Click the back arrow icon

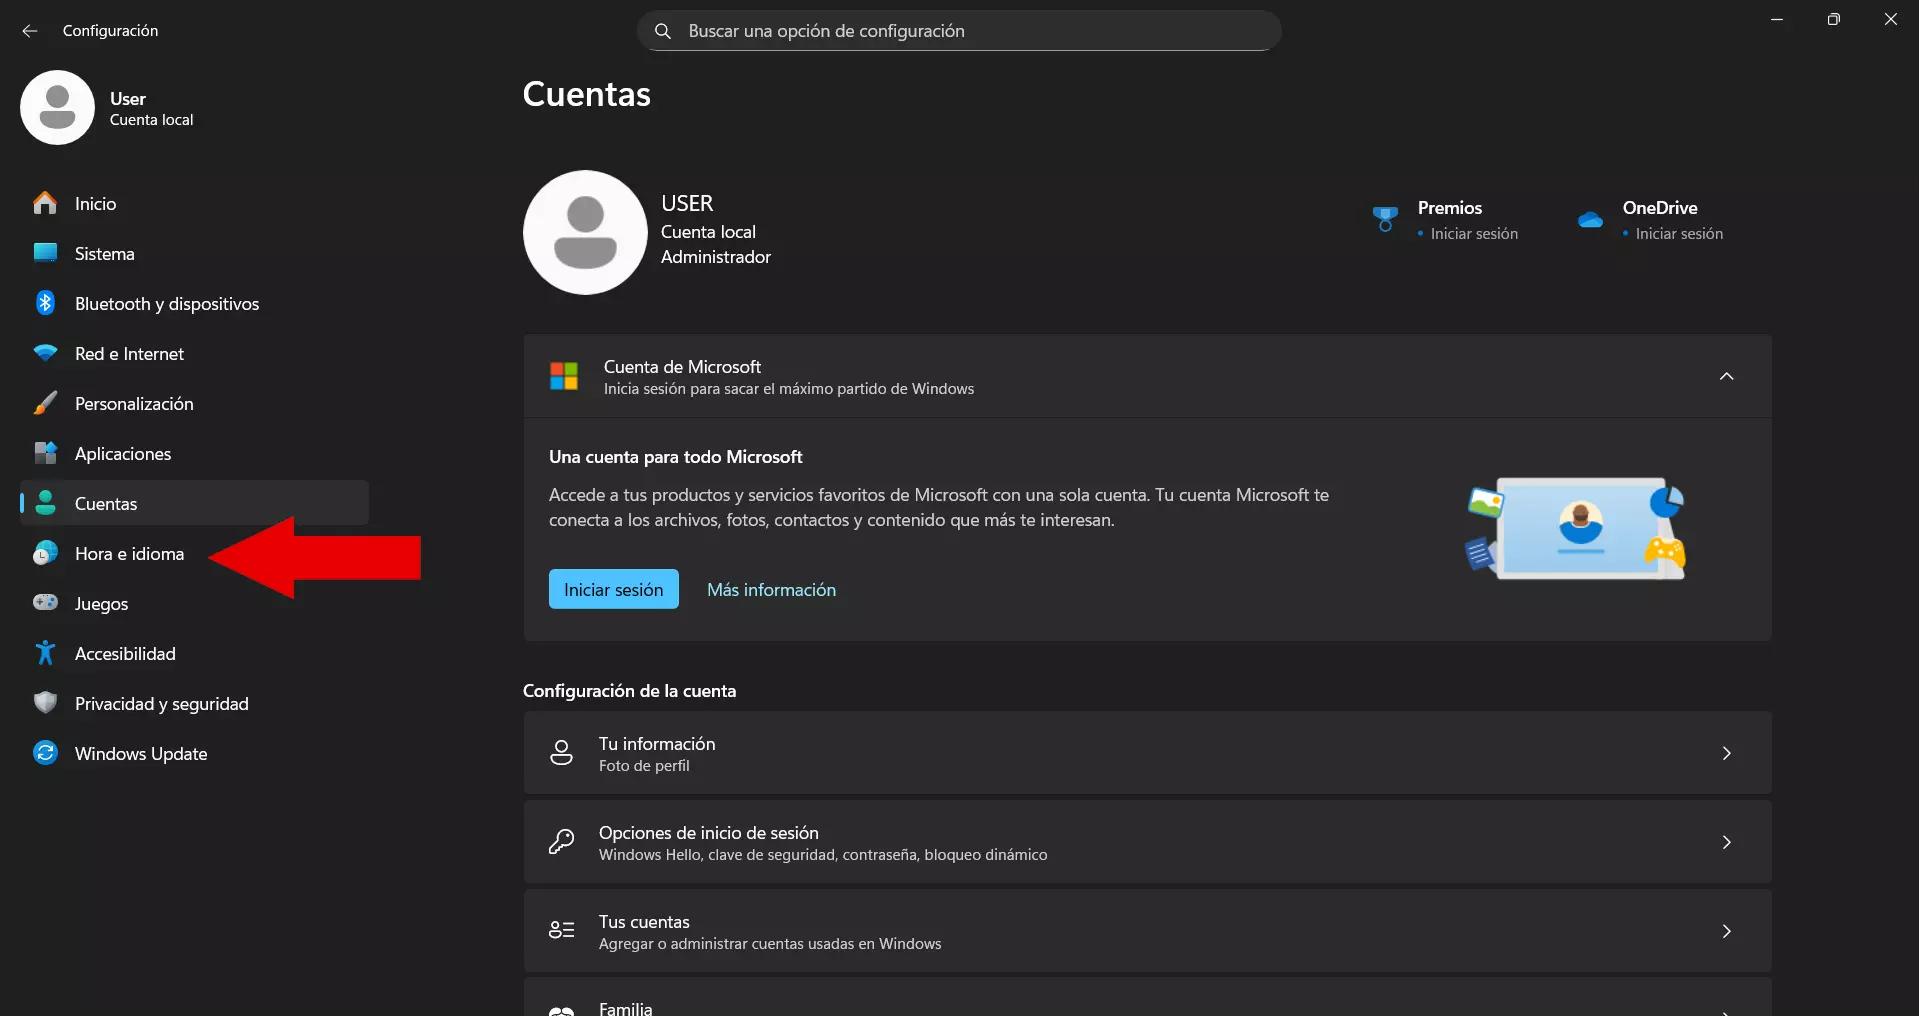(30, 31)
